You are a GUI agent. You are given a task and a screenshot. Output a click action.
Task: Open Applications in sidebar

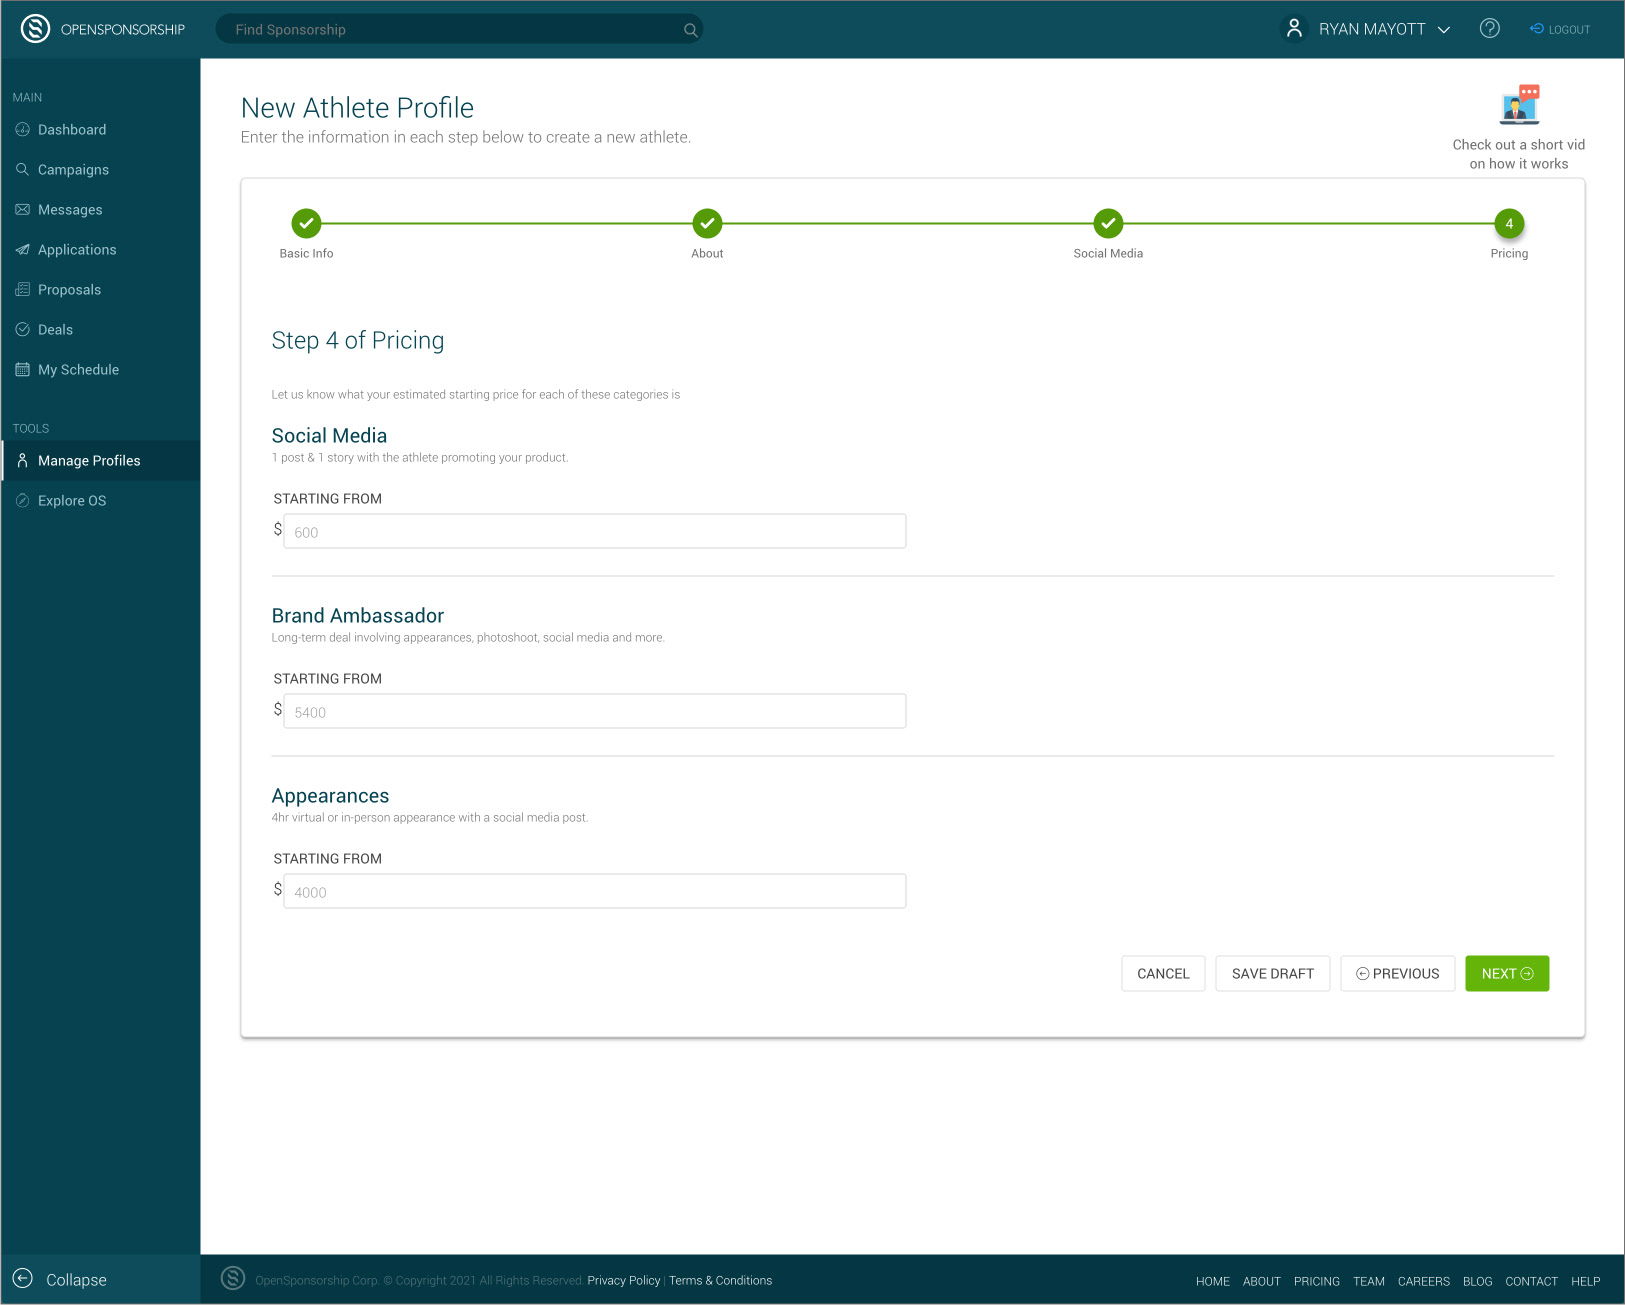[x=100, y=250]
